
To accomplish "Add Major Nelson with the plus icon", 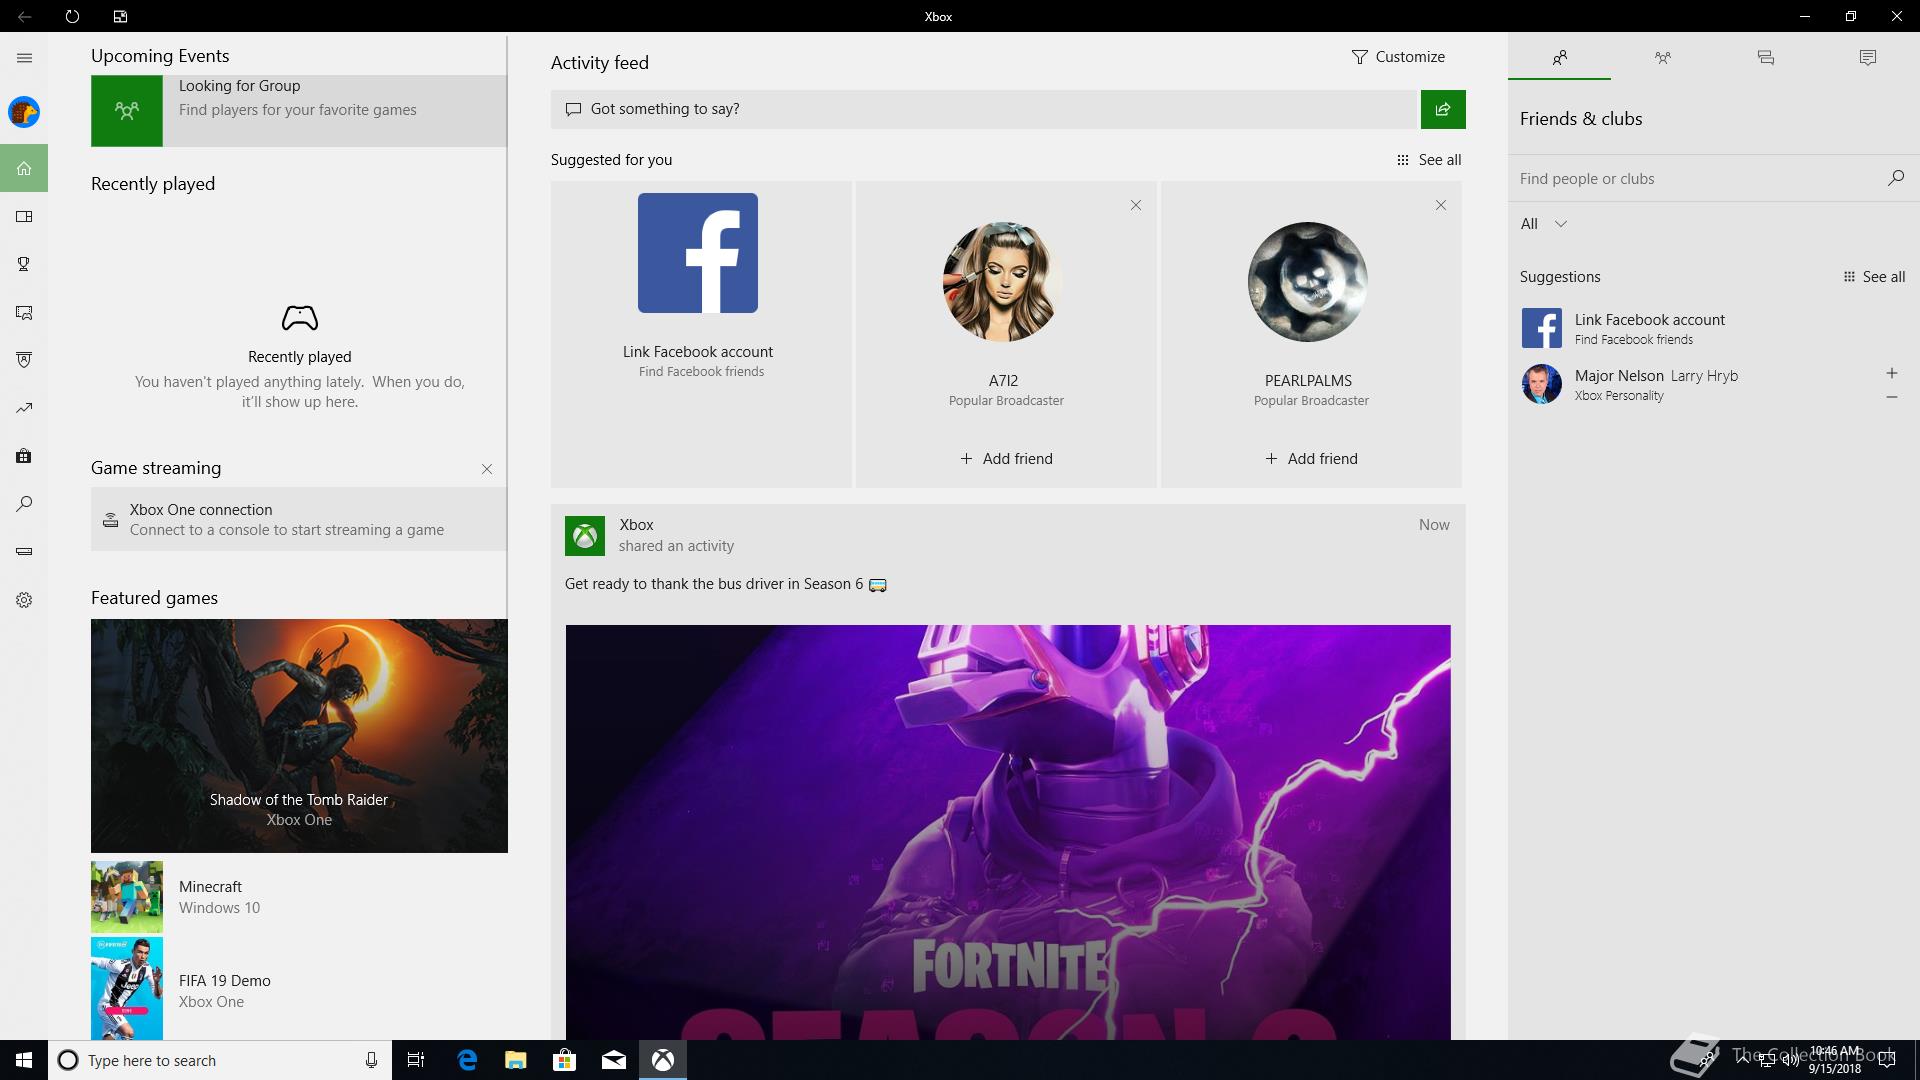I will [1891, 373].
